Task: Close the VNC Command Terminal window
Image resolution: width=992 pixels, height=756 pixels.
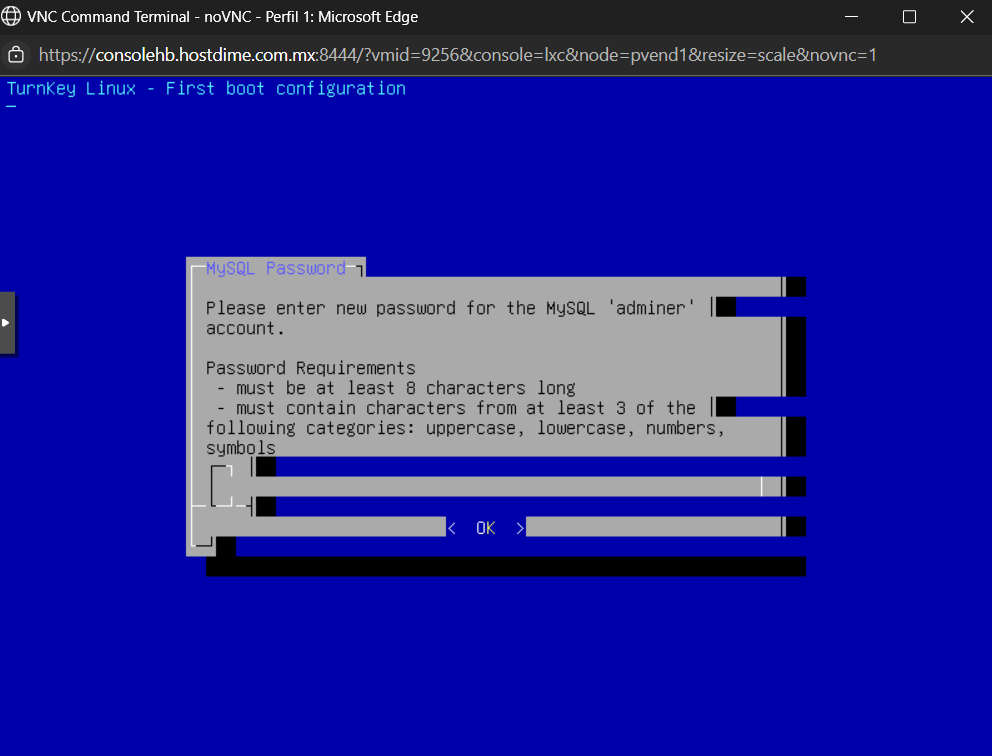Action: click(966, 17)
